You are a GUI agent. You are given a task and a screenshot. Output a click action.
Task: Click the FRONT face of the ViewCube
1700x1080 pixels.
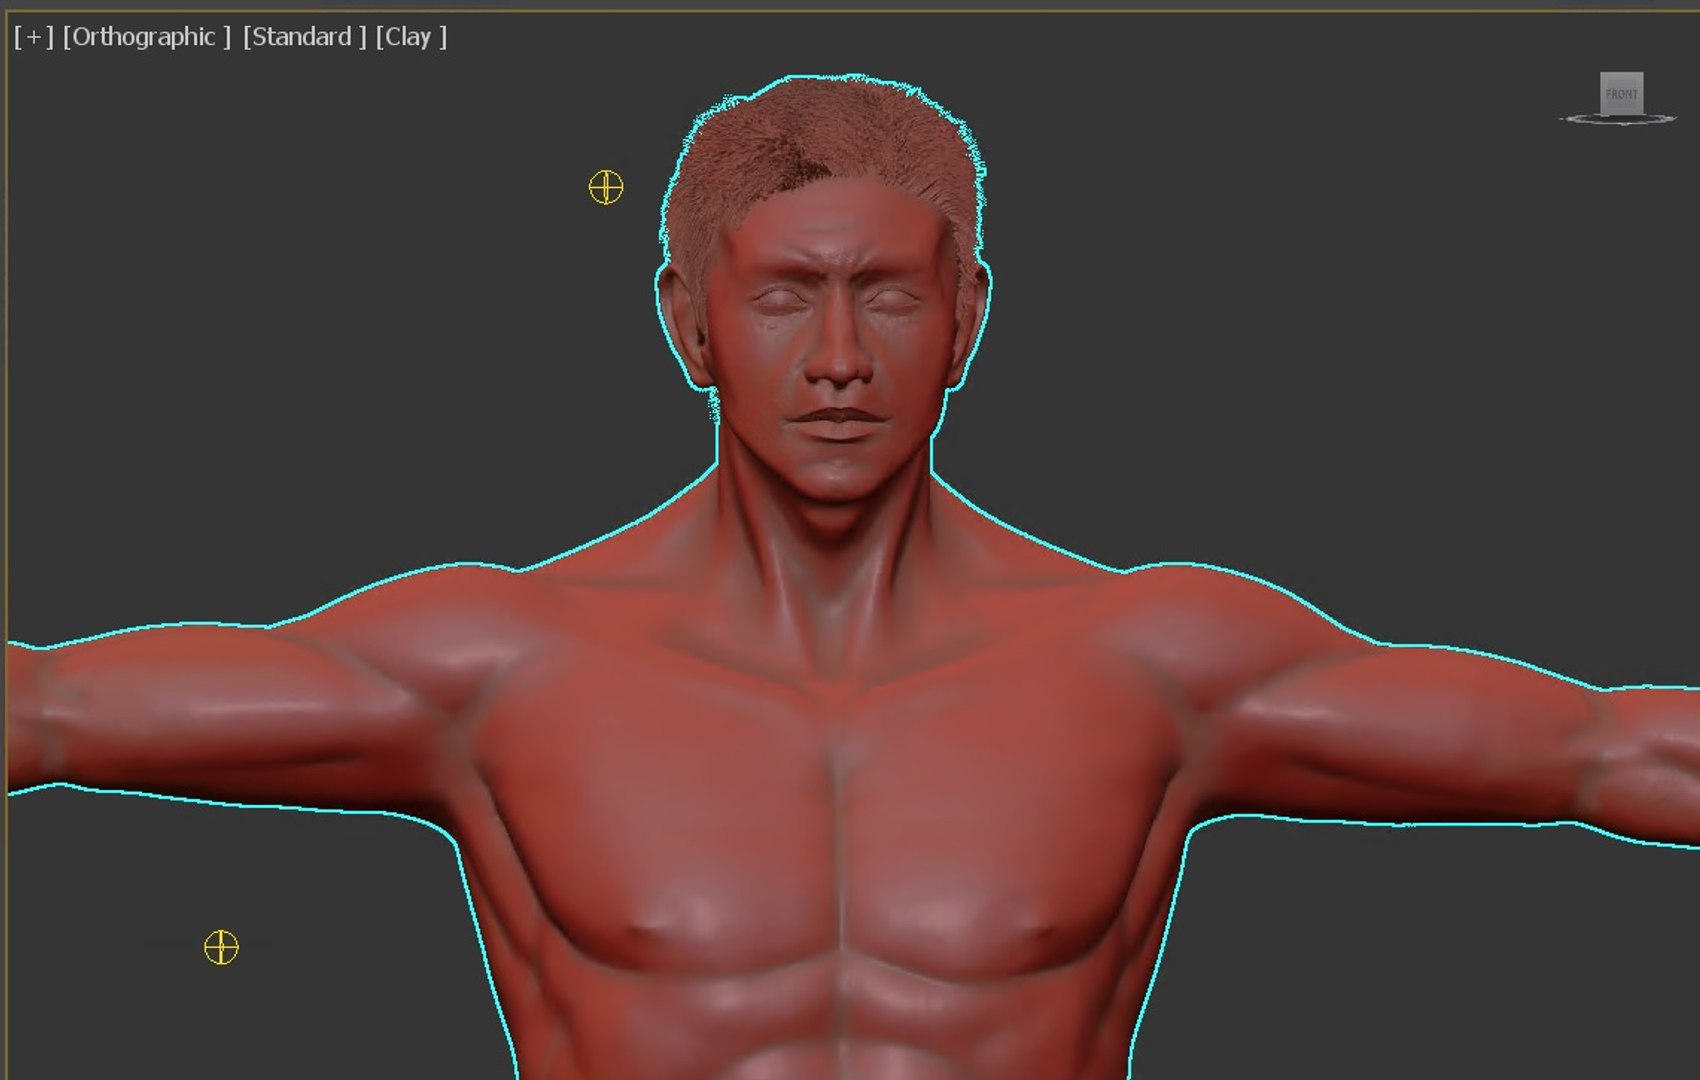point(1621,94)
